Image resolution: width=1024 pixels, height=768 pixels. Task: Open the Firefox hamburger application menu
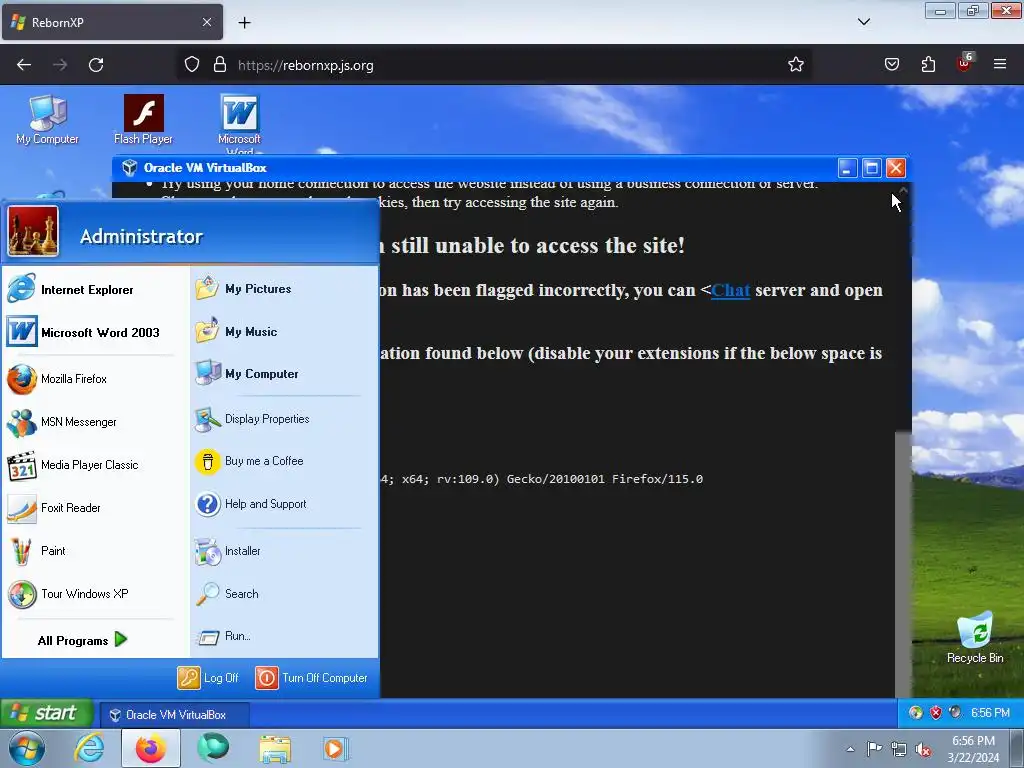point(1000,65)
